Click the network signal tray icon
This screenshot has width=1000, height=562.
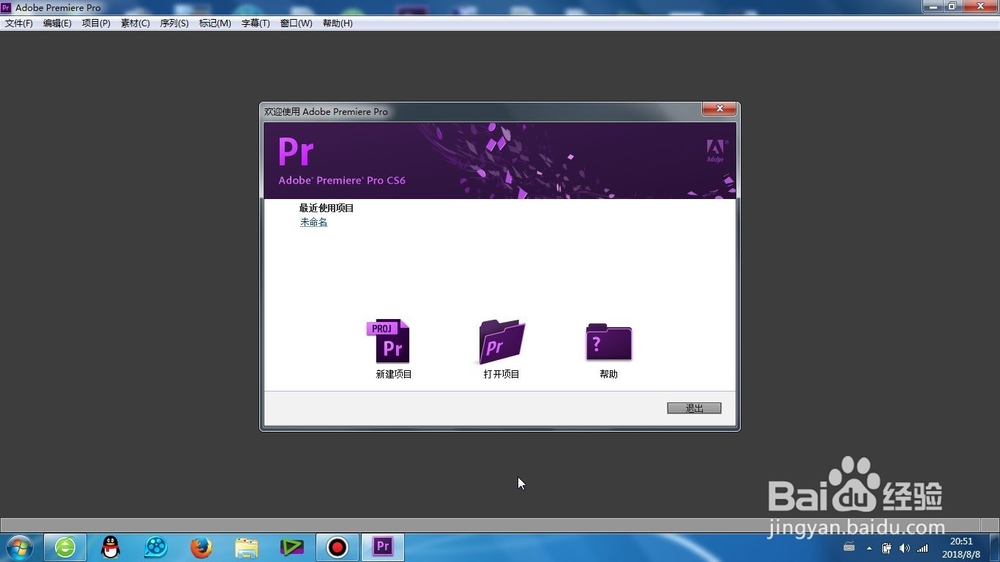(x=922, y=548)
